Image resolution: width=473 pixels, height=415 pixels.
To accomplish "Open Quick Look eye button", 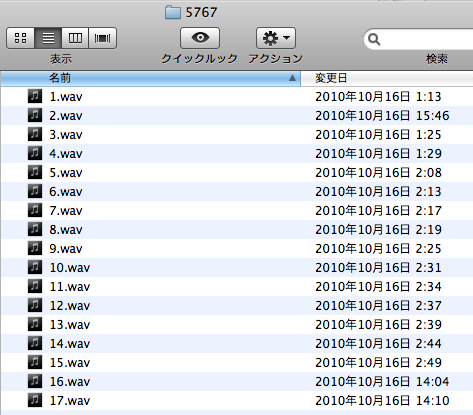I will click(x=200, y=38).
